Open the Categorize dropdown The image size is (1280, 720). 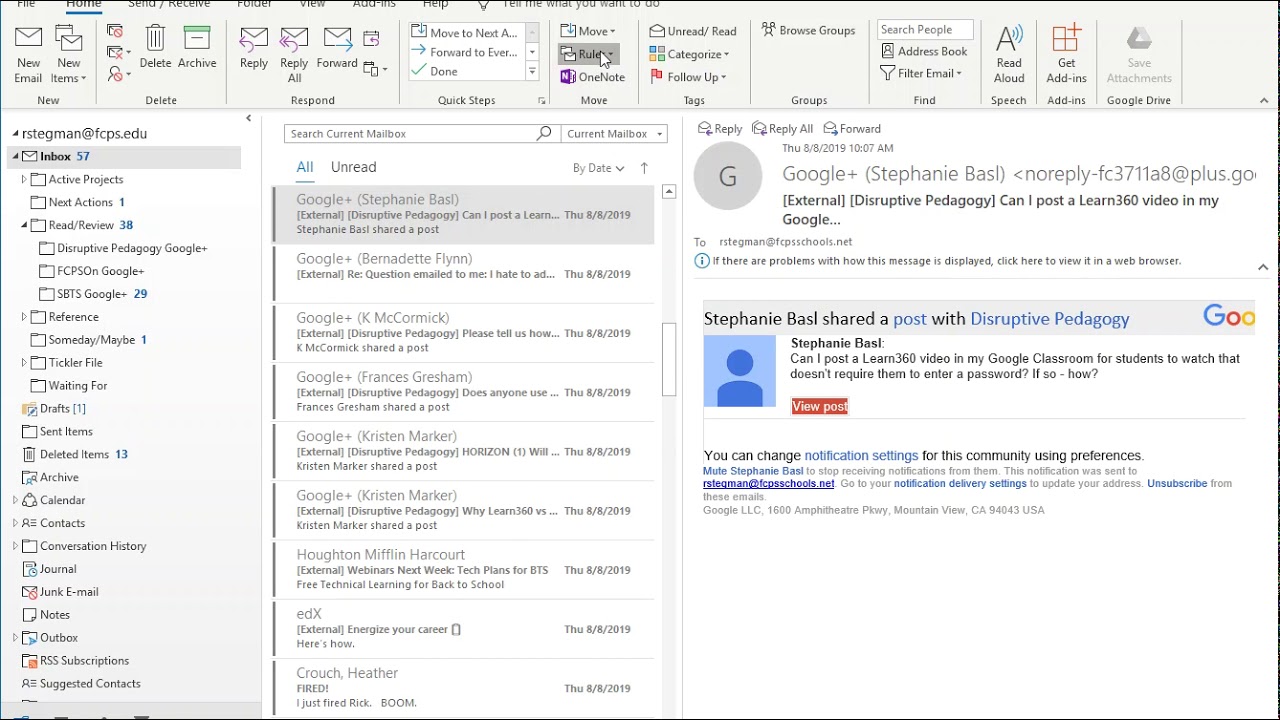coord(690,54)
